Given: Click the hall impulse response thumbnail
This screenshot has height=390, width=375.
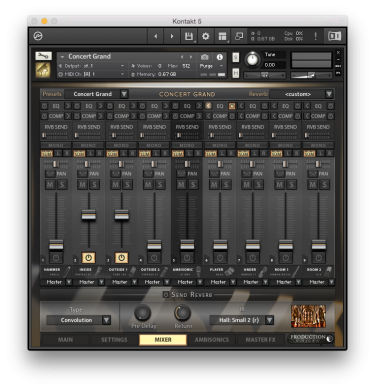Looking at the screenshot, I should pyautogui.click(x=308, y=316).
